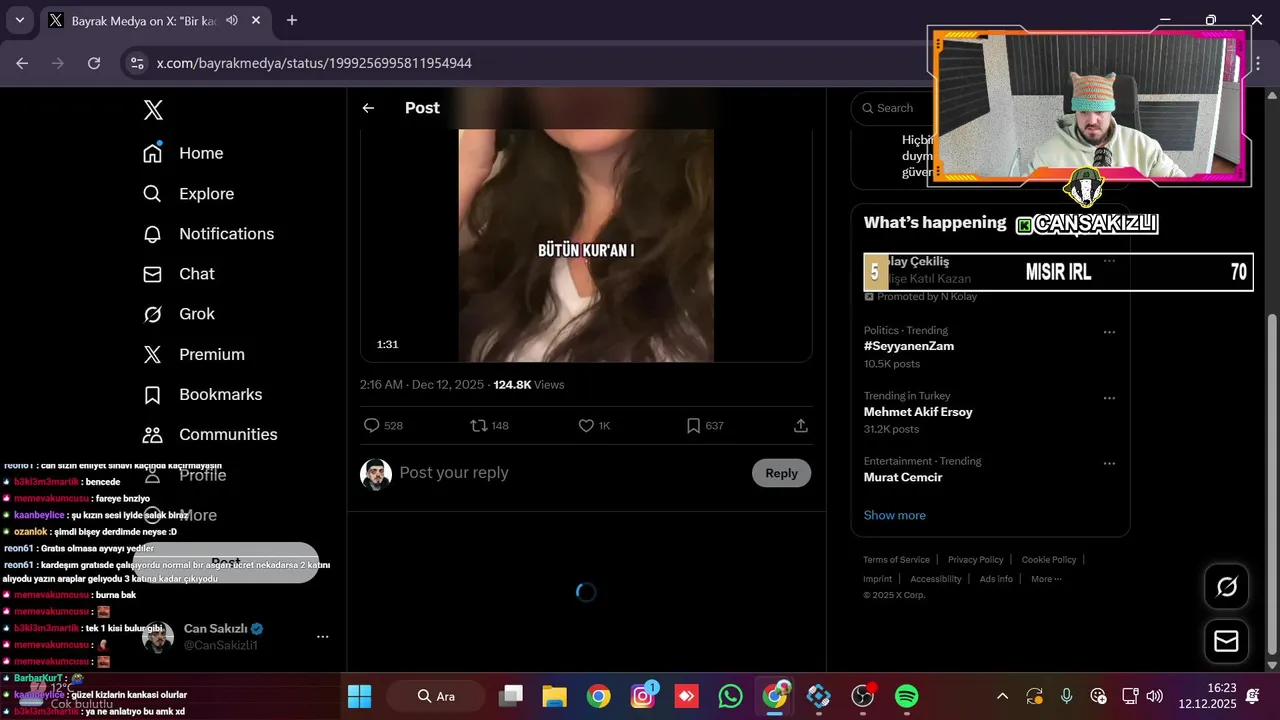
Task: Open the Windows Start menu
Action: coord(359,696)
